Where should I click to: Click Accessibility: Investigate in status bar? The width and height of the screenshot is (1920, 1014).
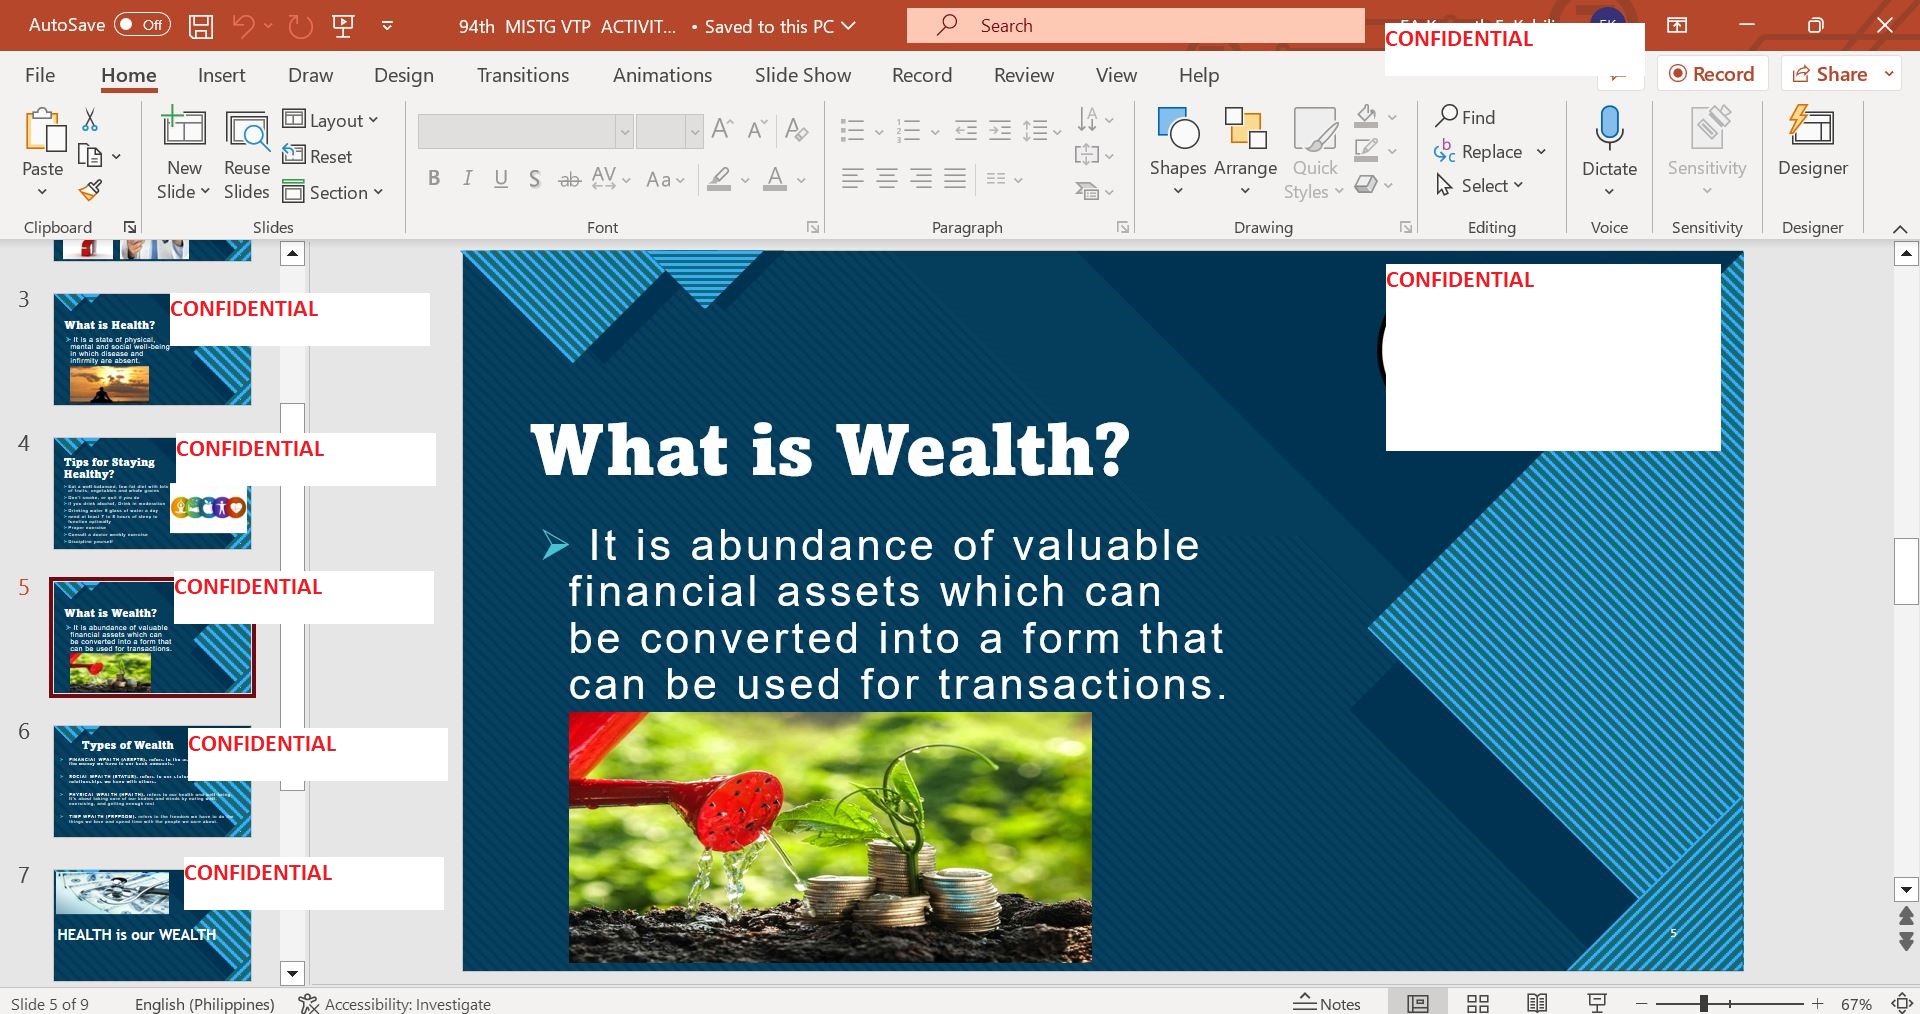pos(395,1003)
